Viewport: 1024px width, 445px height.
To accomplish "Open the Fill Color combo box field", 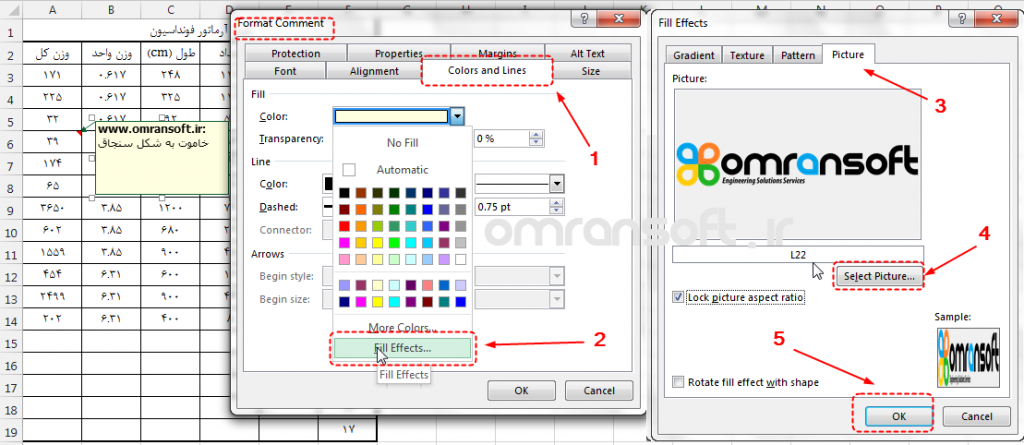I will (x=392, y=116).
